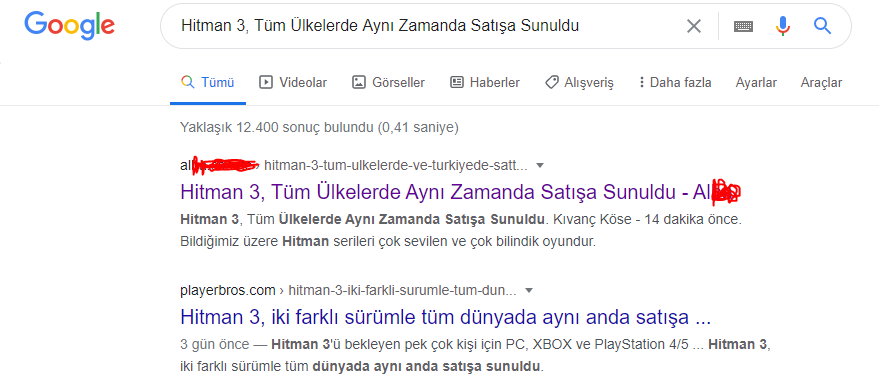The image size is (879, 385).
Task: Open 'Hitman 3, iki farklı sürümle' result
Action: tap(446, 317)
